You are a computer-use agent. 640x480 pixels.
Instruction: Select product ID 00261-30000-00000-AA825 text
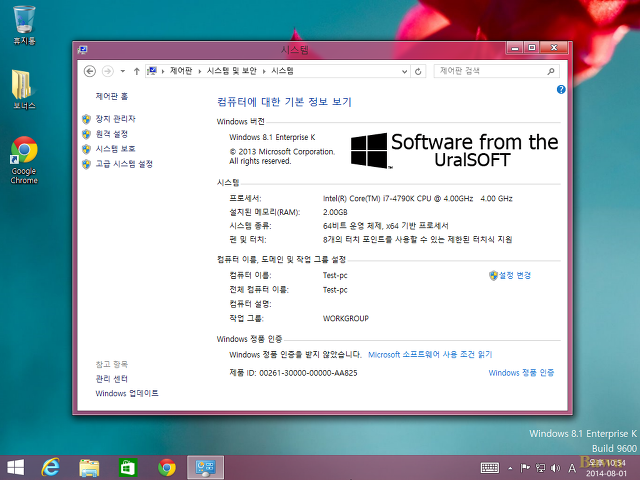click(x=308, y=373)
